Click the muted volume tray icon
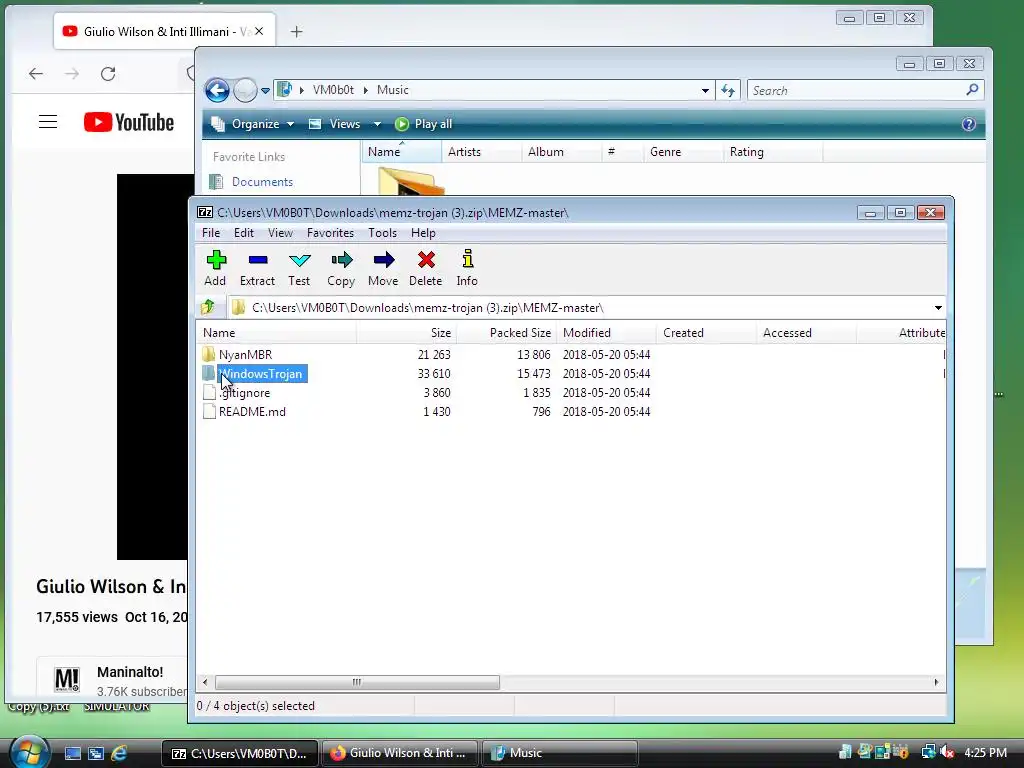Image resolution: width=1024 pixels, height=768 pixels. pyautogui.click(x=946, y=753)
